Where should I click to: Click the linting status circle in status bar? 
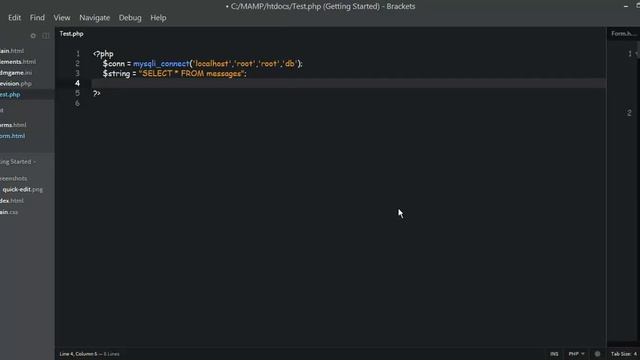pyautogui.click(x=597, y=354)
